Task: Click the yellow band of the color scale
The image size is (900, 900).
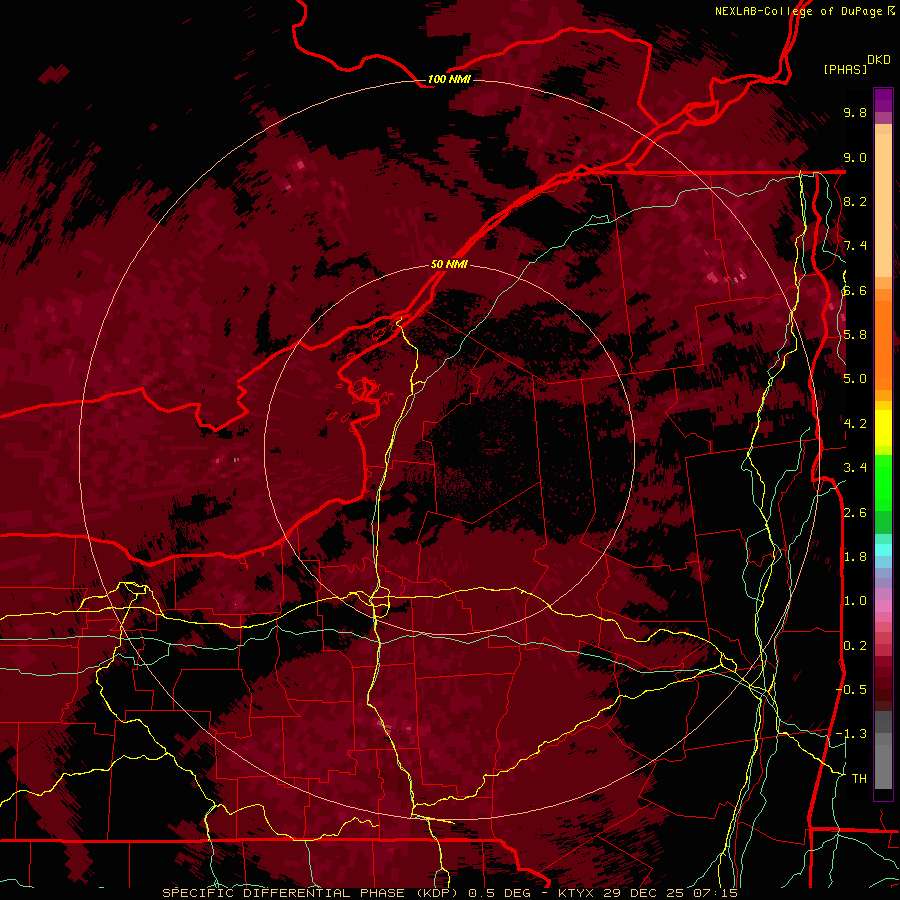Action: click(x=883, y=428)
